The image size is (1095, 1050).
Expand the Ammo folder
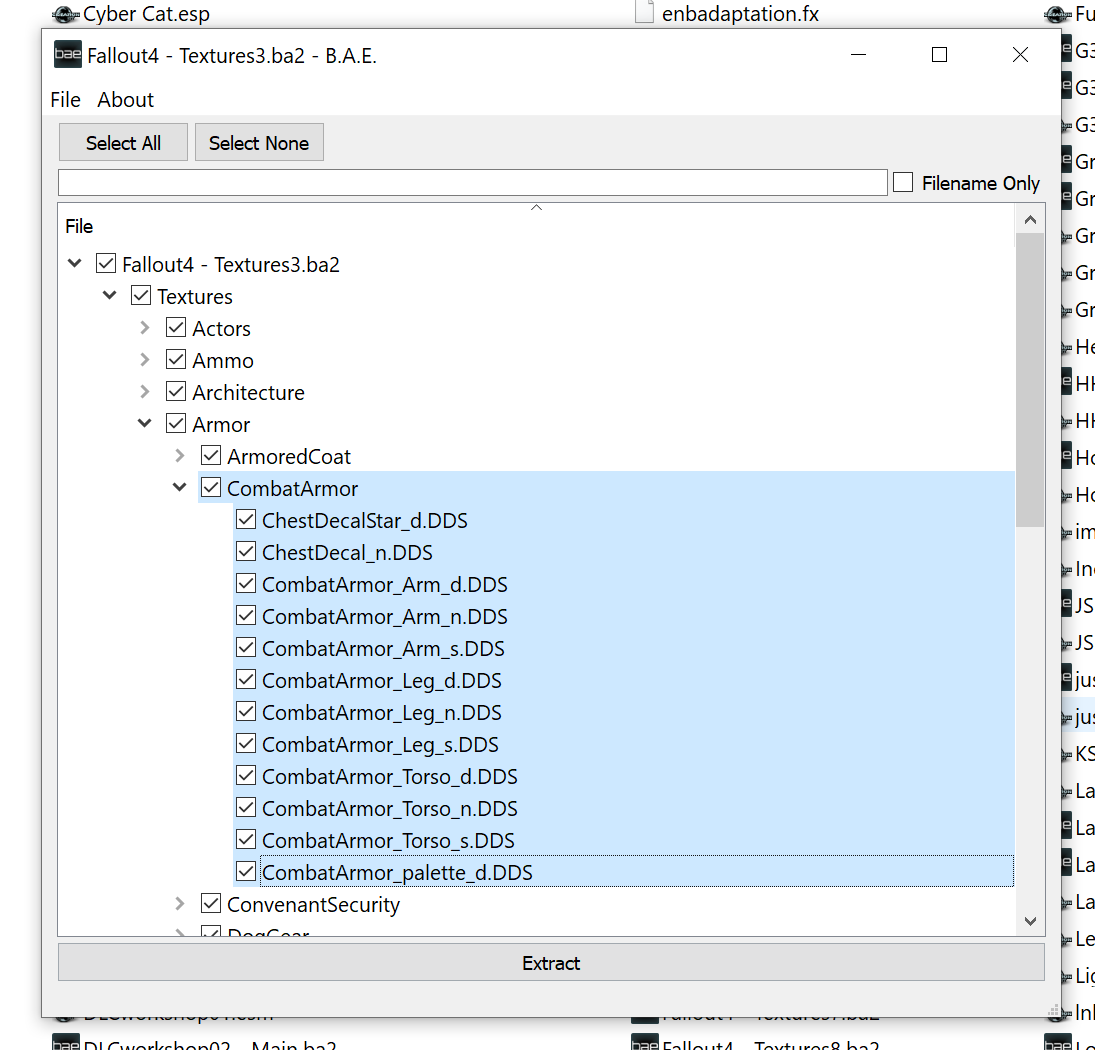click(145, 360)
